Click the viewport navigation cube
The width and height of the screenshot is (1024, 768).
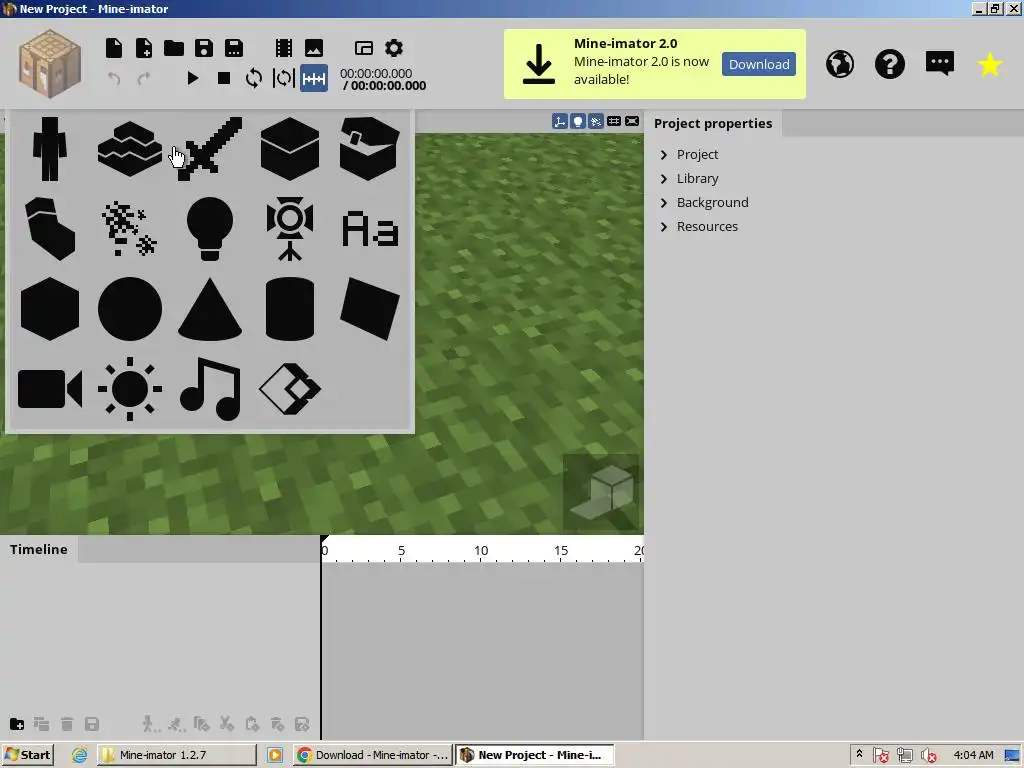click(601, 493)
